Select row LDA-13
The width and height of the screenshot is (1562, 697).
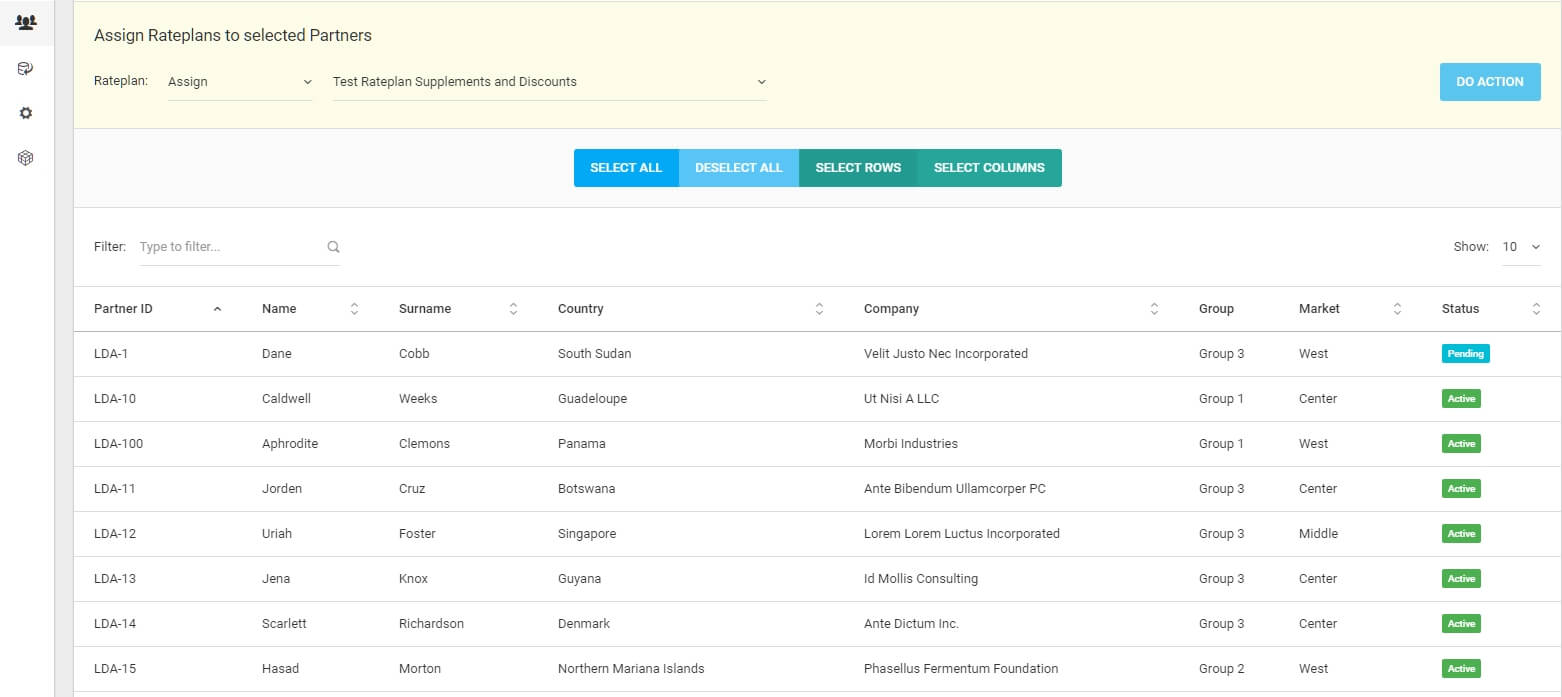point(817,579)
